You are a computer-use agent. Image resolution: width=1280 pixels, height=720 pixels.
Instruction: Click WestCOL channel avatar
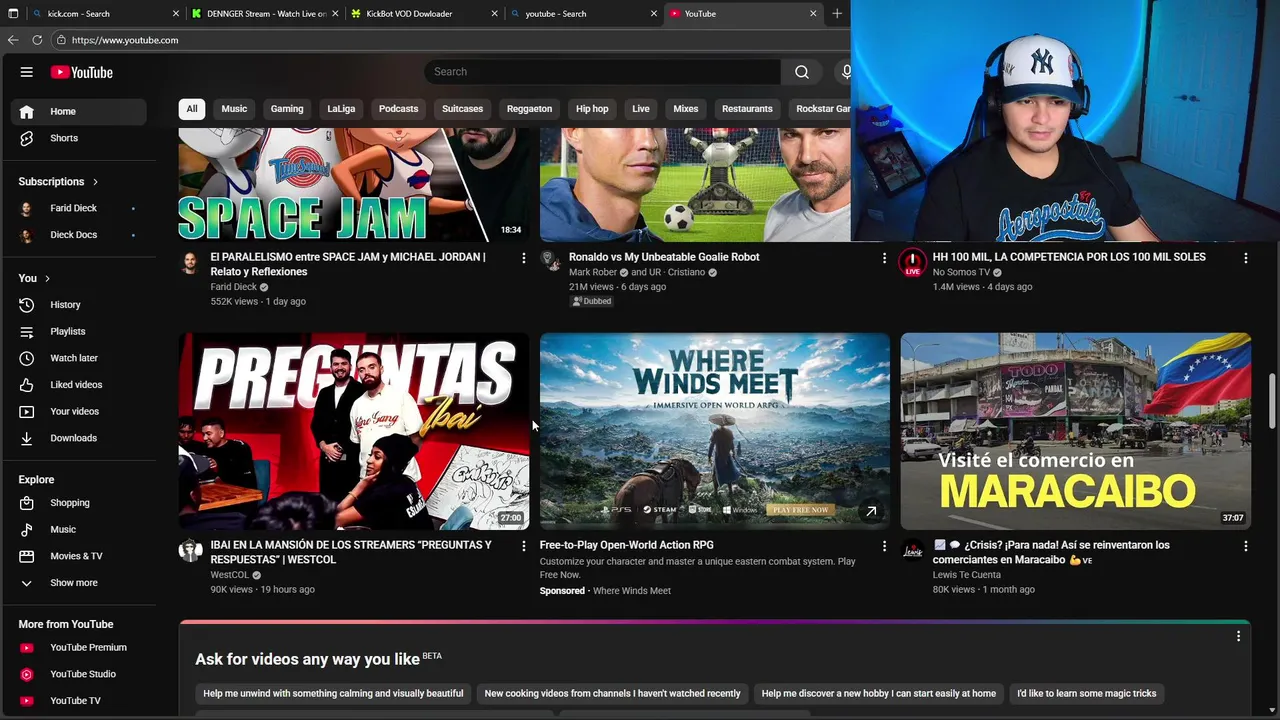tap(190, 551)
